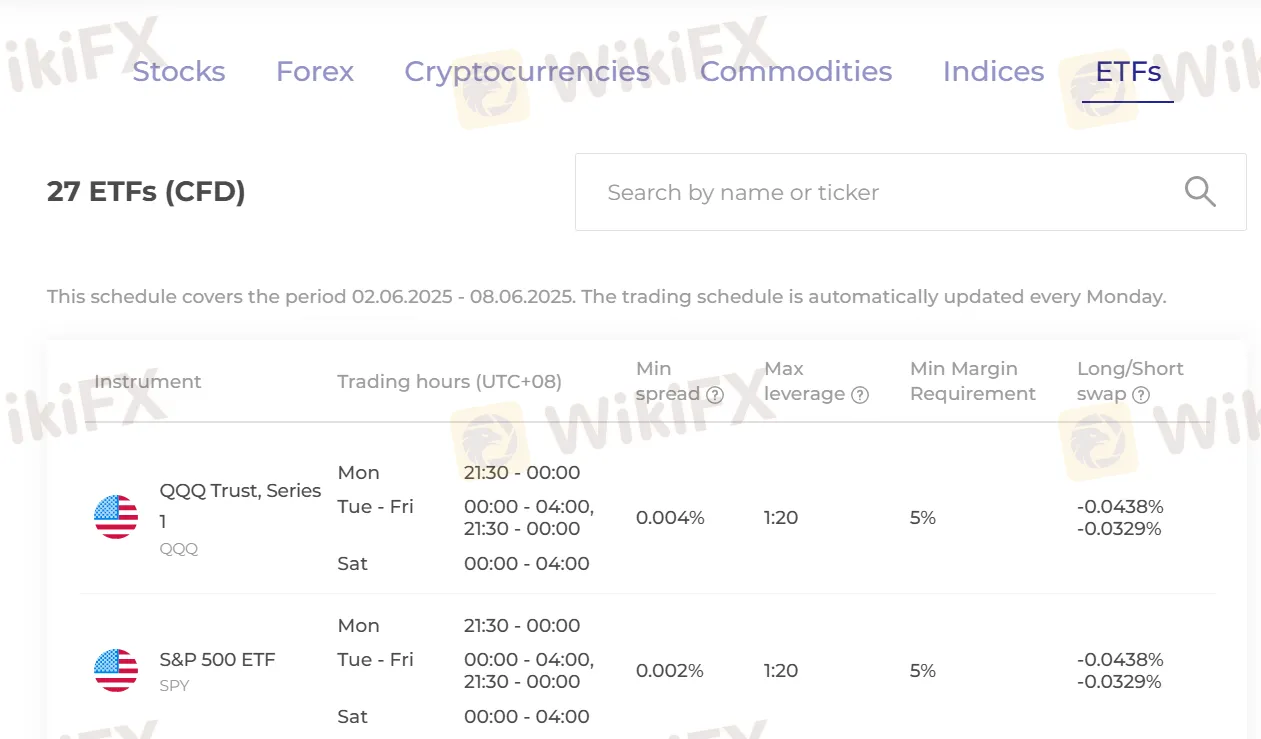
Task: Click the Min spread help question icon
Action: click(x=715, y=395)
